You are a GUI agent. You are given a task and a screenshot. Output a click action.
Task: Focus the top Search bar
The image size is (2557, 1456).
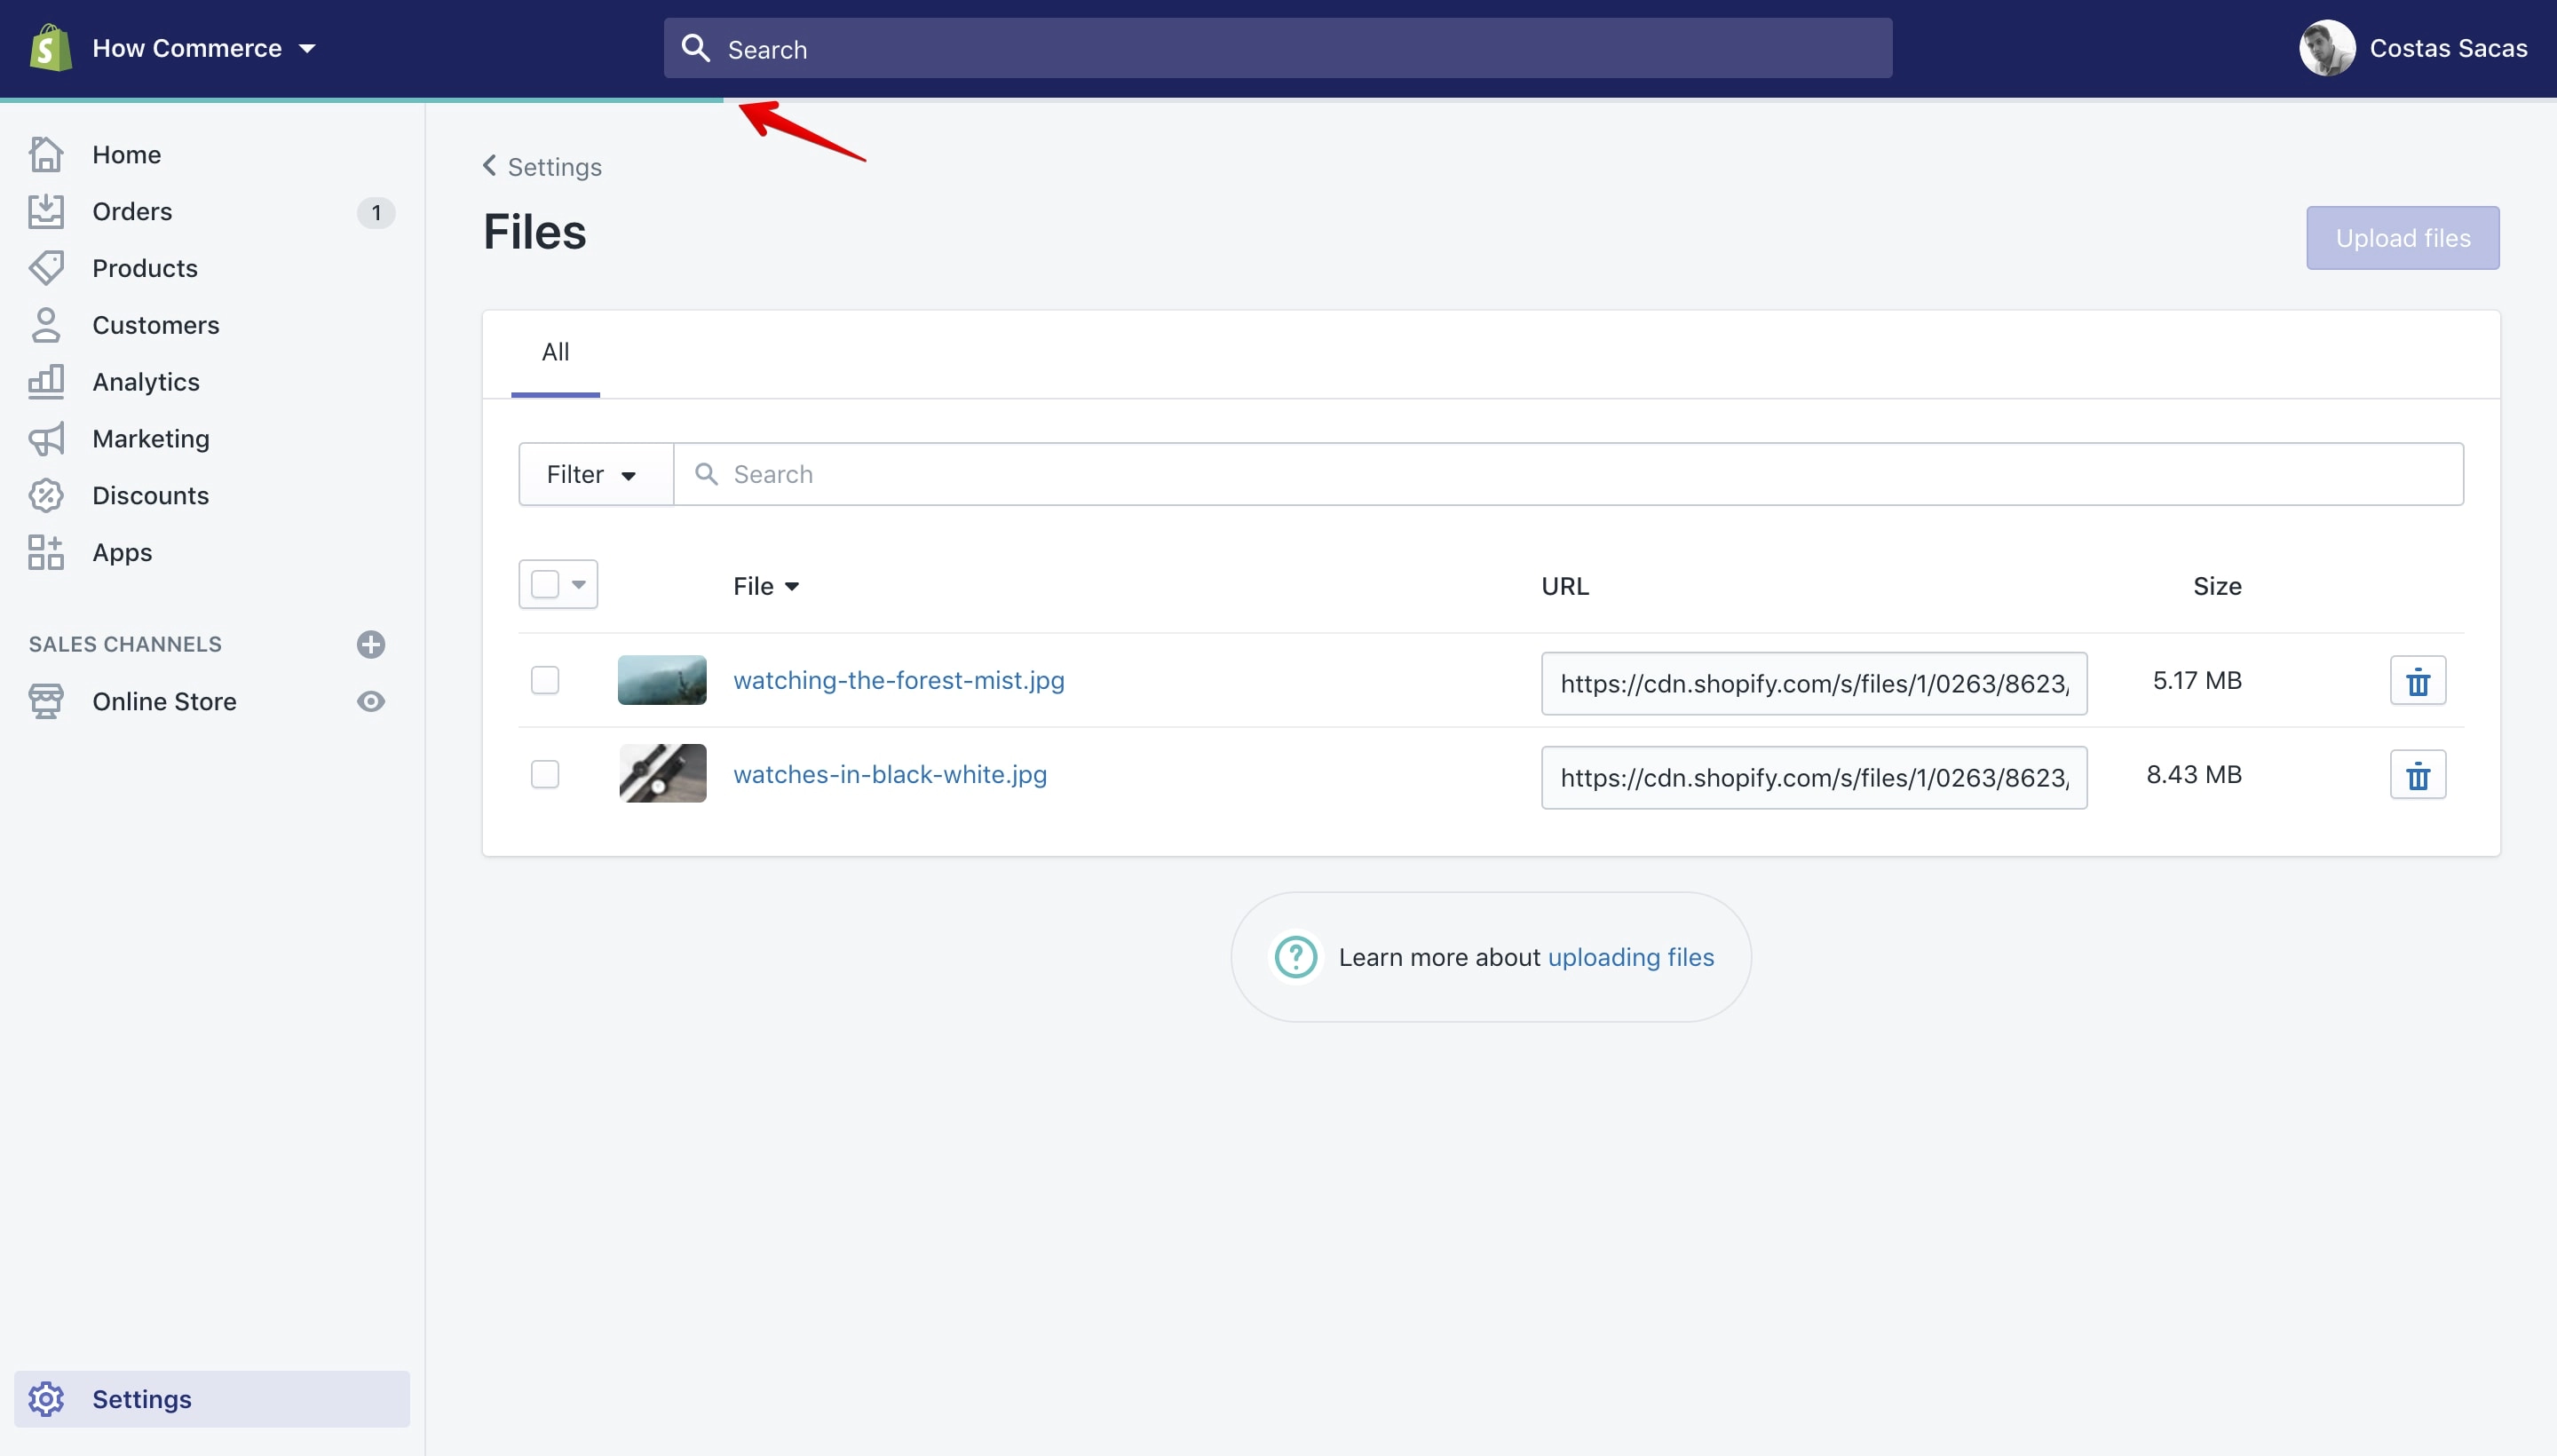pyautogui.click(x=1277, y=48)
